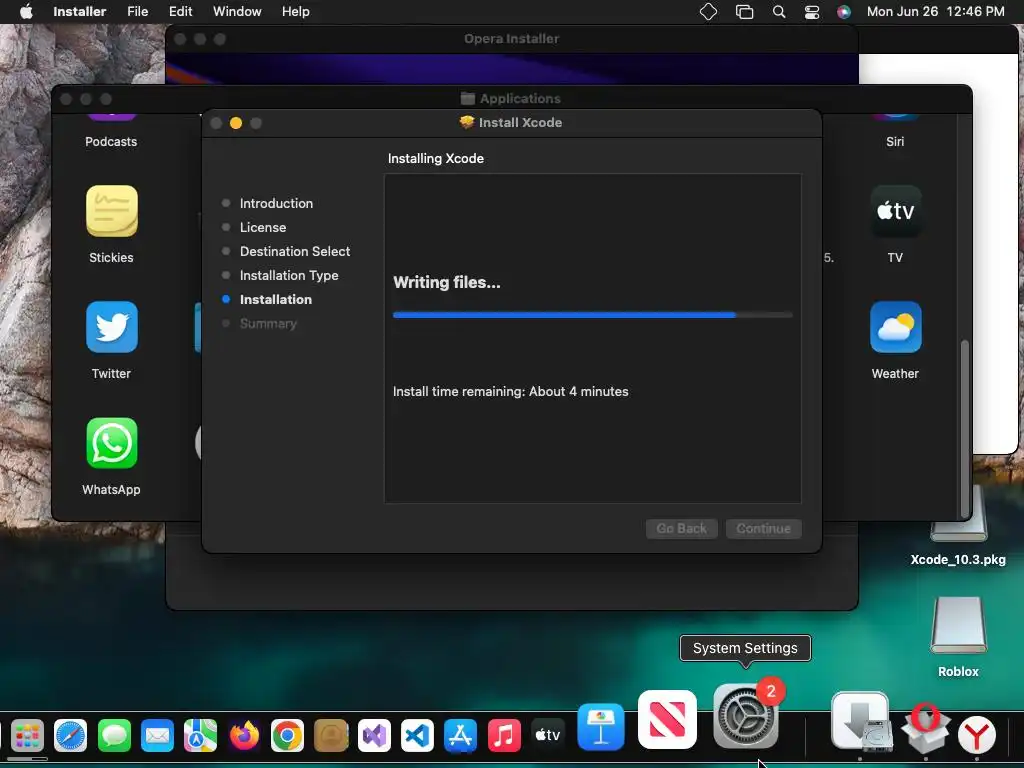The image size is (1024, 768).
Task: Click the 'Installing Xcode' heading
Action: click(x=436, y=159)
